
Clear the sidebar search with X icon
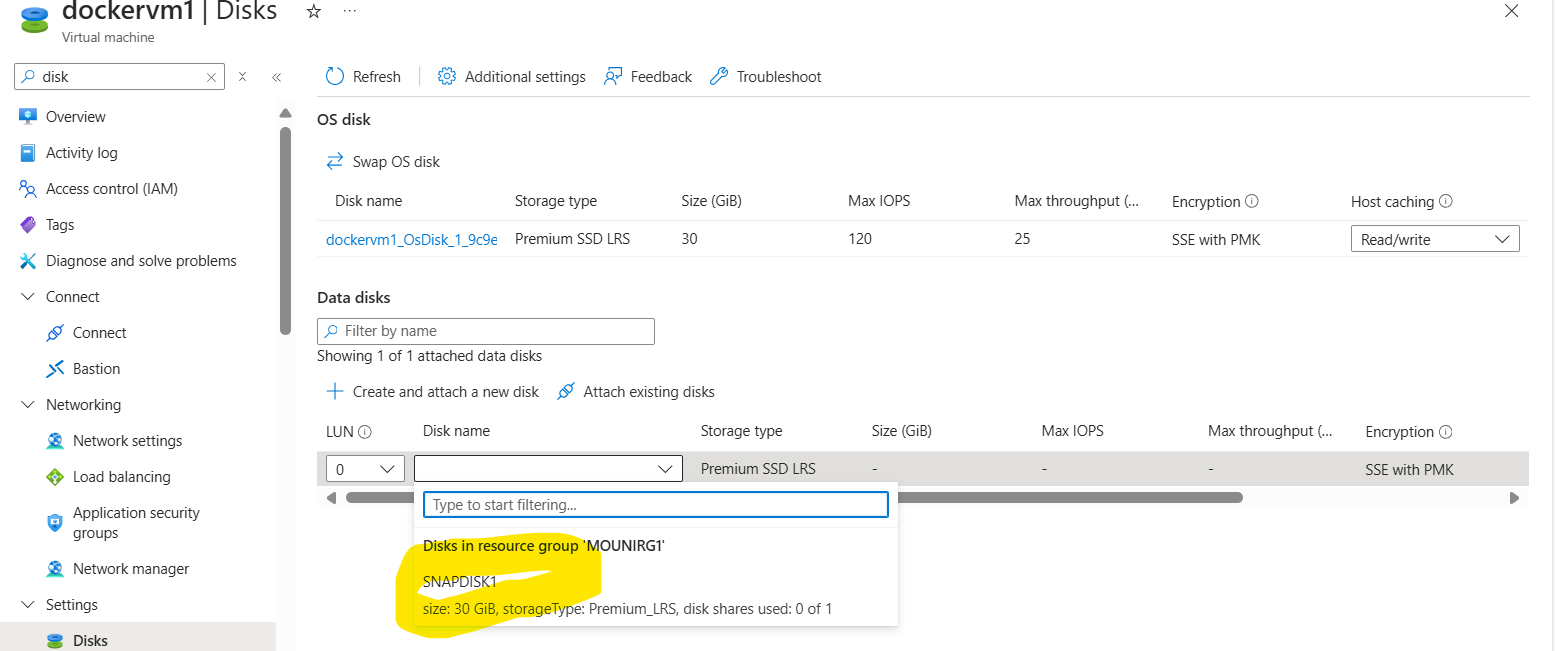(x=211, y=77)
